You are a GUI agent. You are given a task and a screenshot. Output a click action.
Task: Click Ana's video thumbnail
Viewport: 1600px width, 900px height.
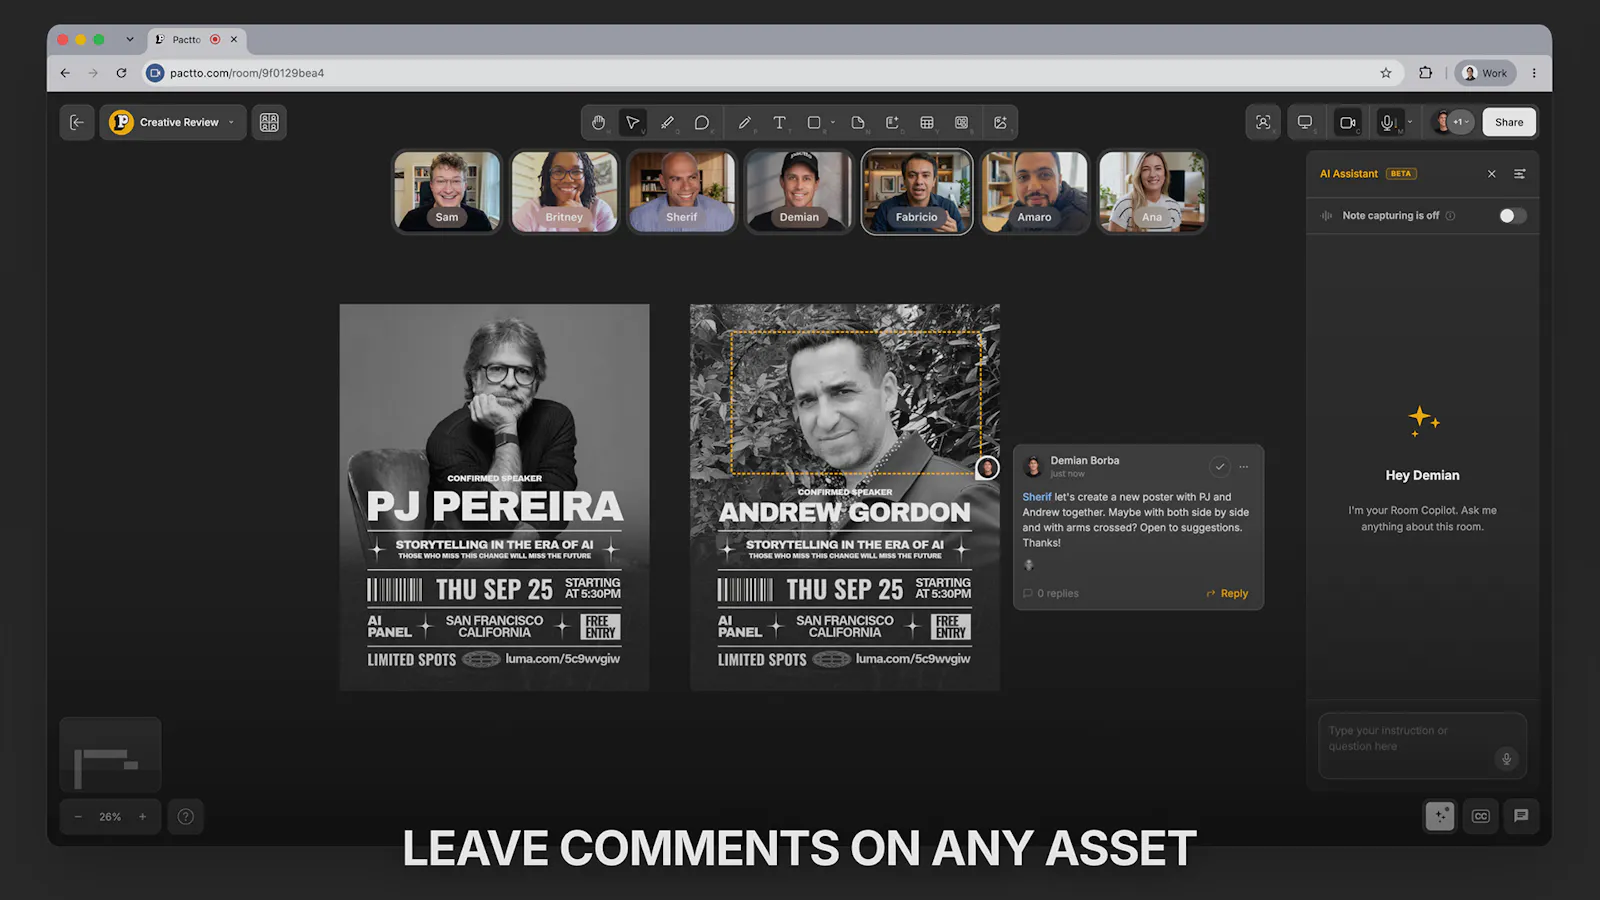1152,192
